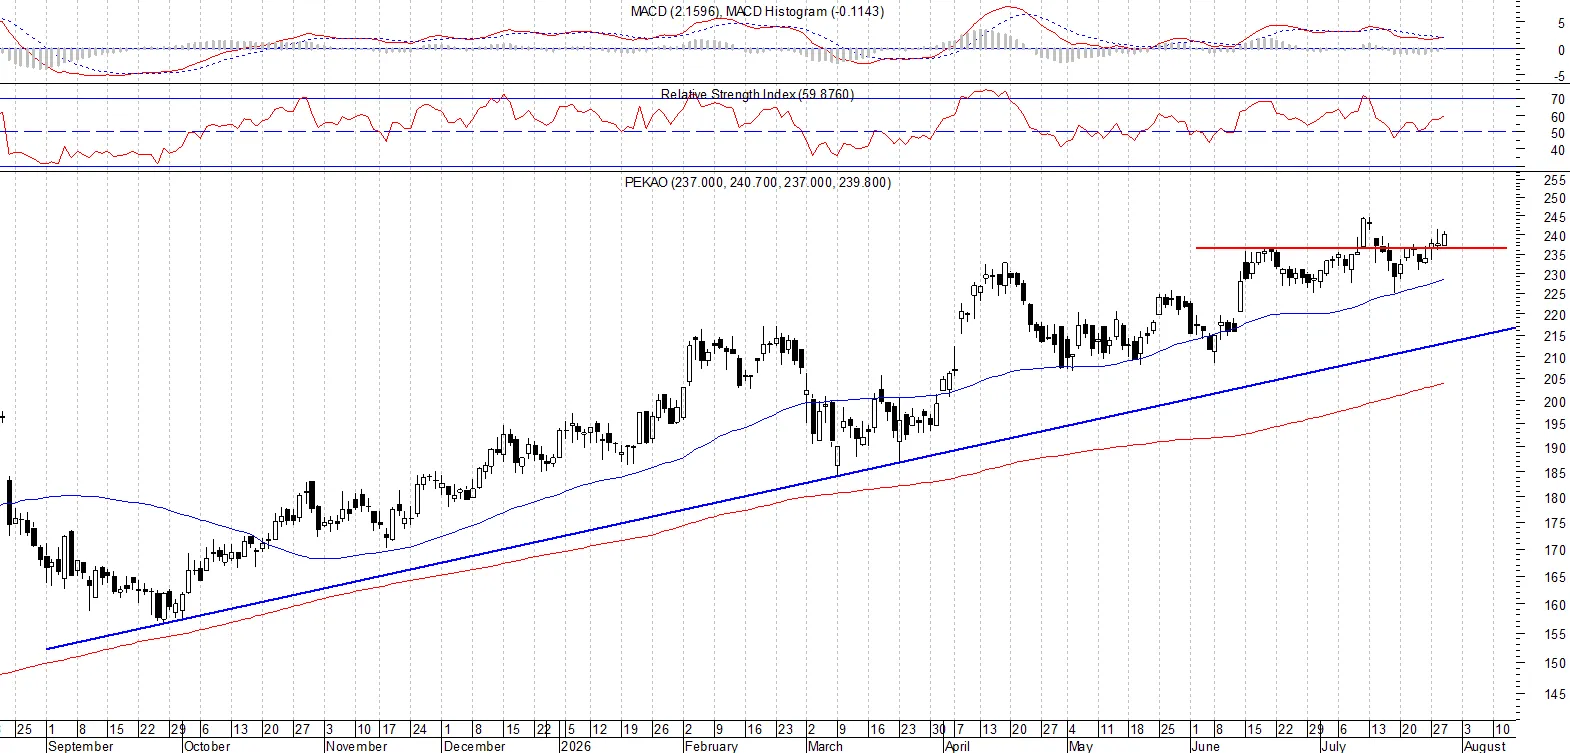Click the May month label
The height and width of the screenshot is (753, 1570).
pyautogui.click(x=1080, y=746)
